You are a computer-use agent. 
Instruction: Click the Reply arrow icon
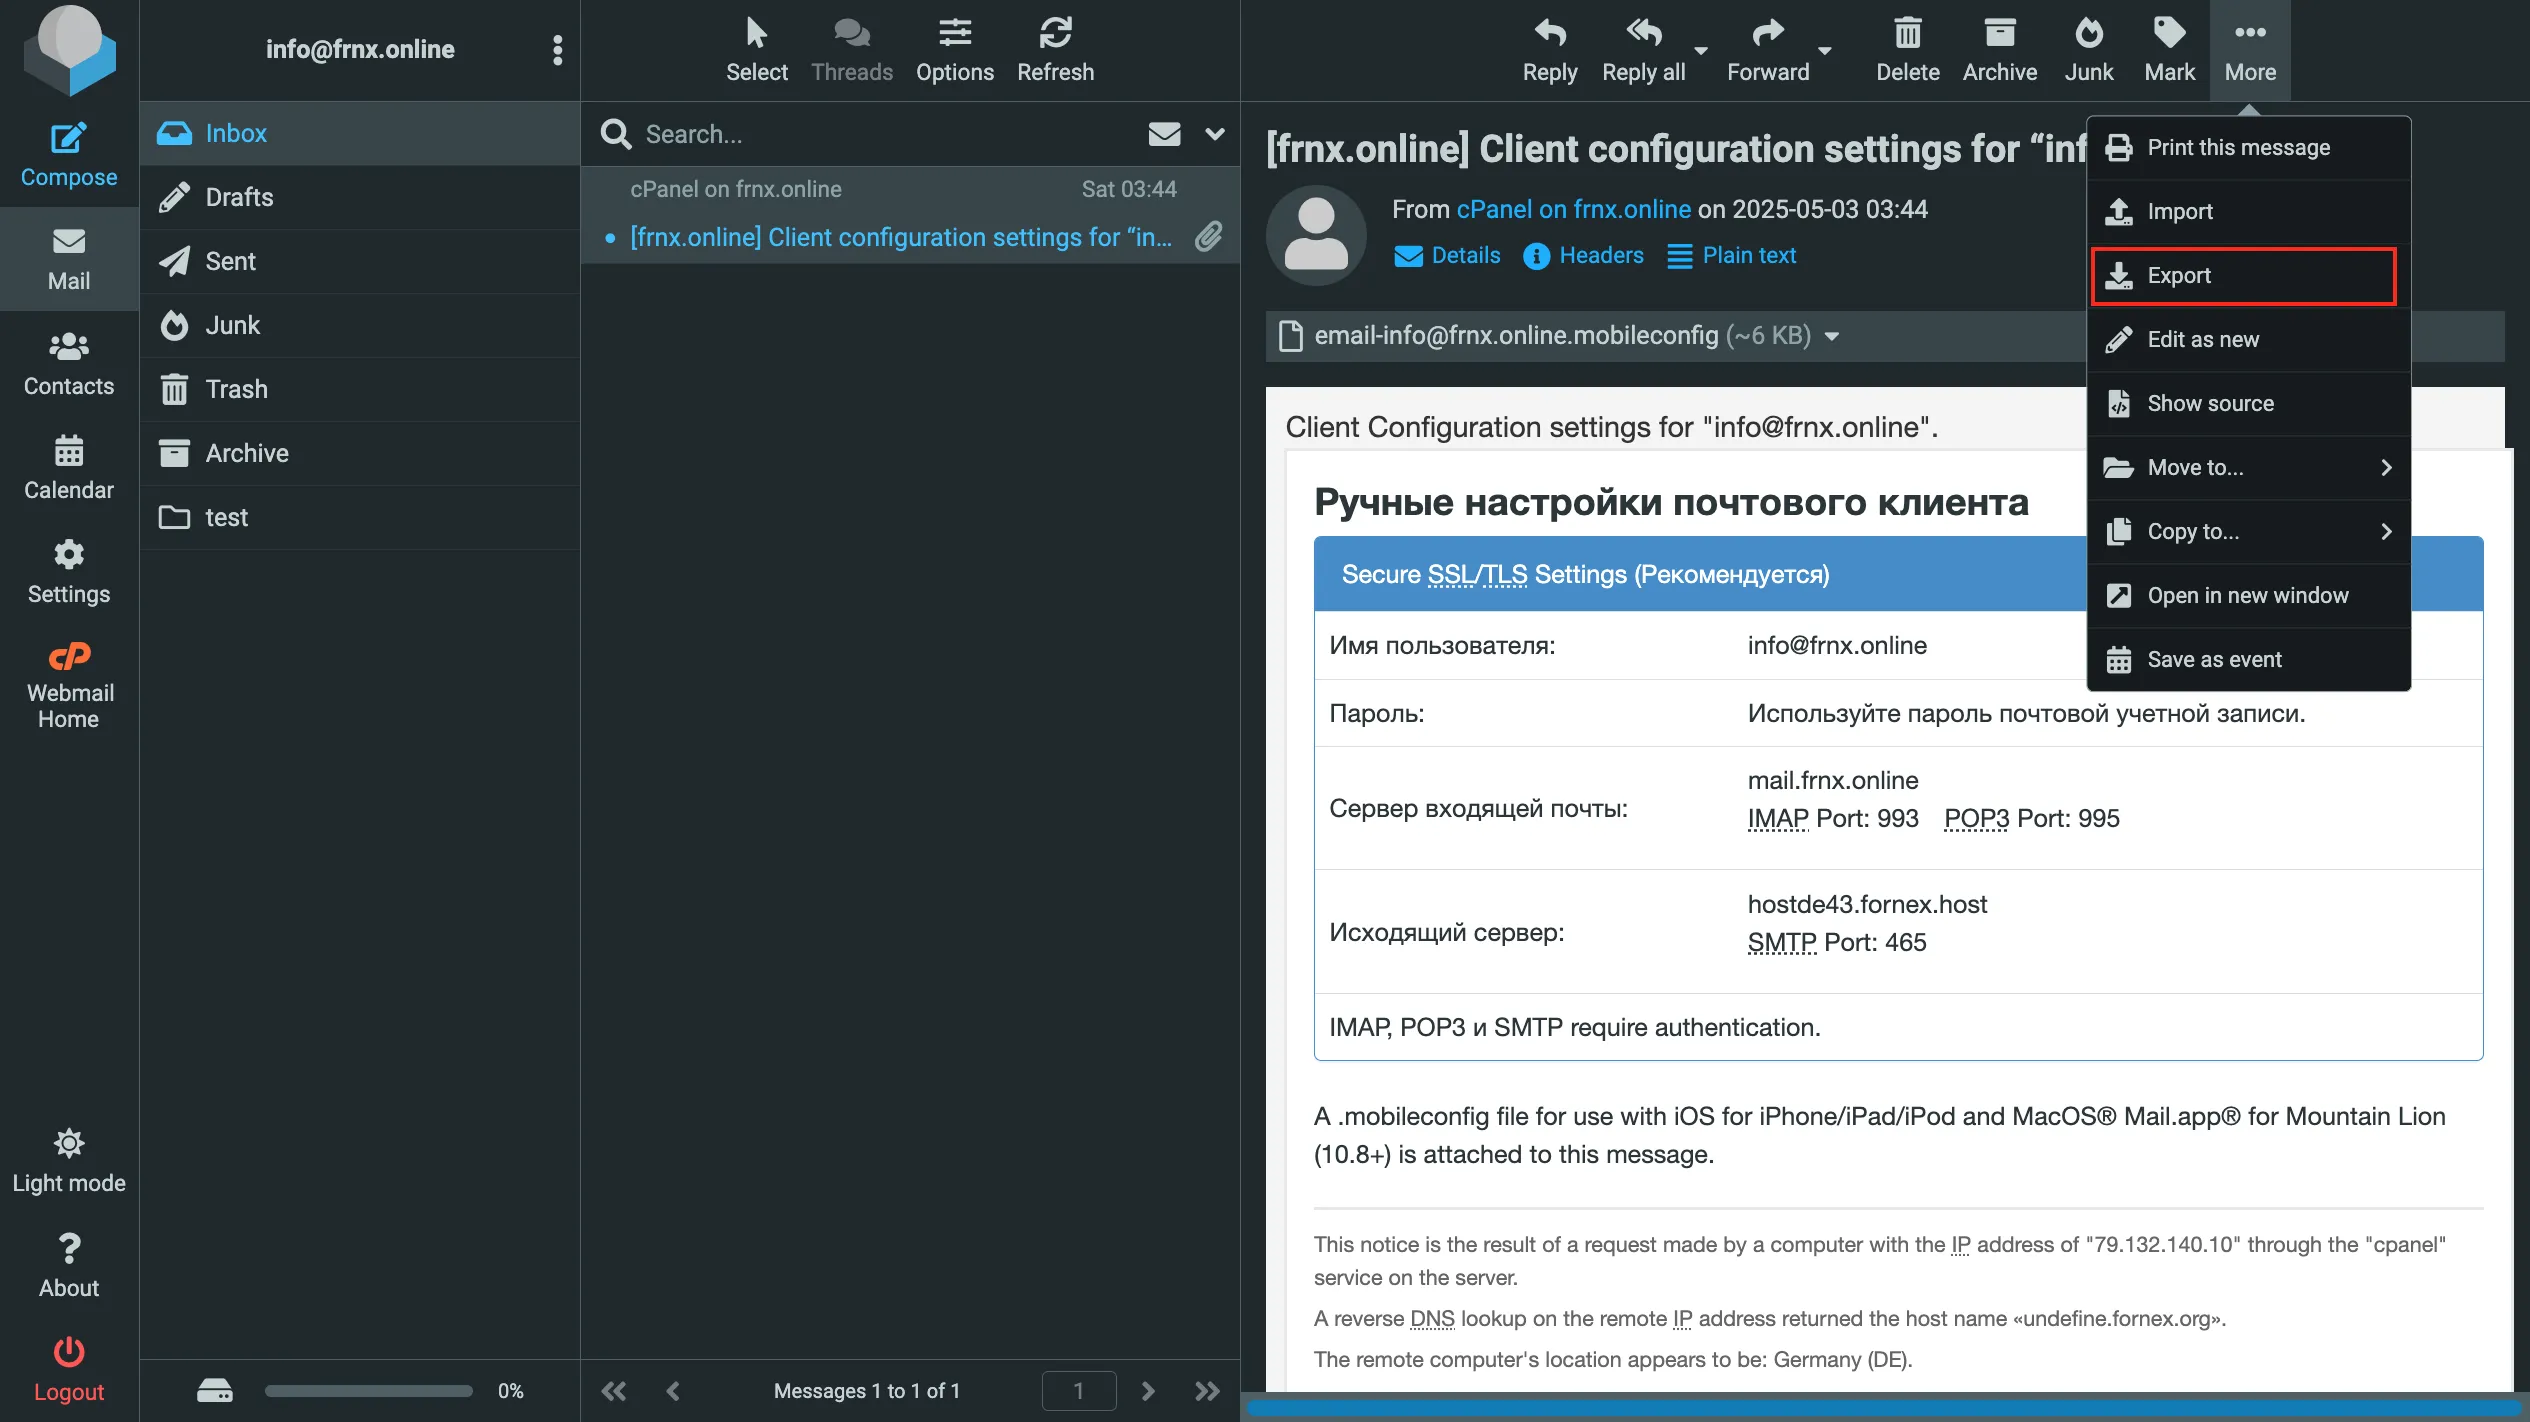1549,34
